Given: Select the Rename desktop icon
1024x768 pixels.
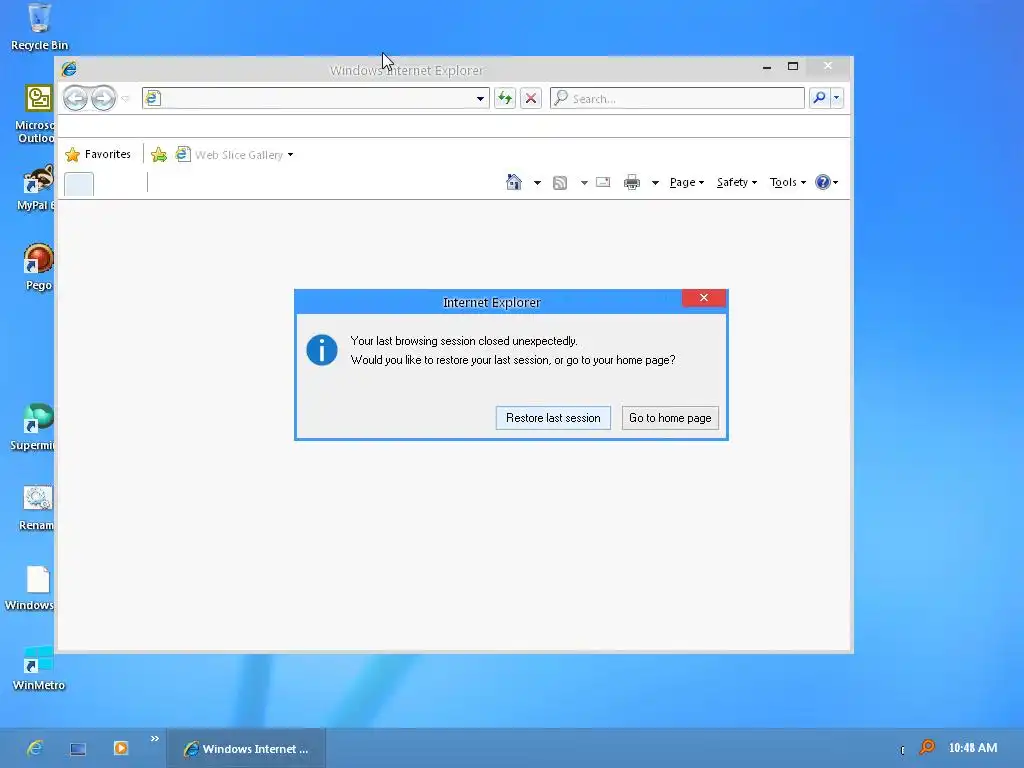Looking at the screenshot, I should pos(37,508).
